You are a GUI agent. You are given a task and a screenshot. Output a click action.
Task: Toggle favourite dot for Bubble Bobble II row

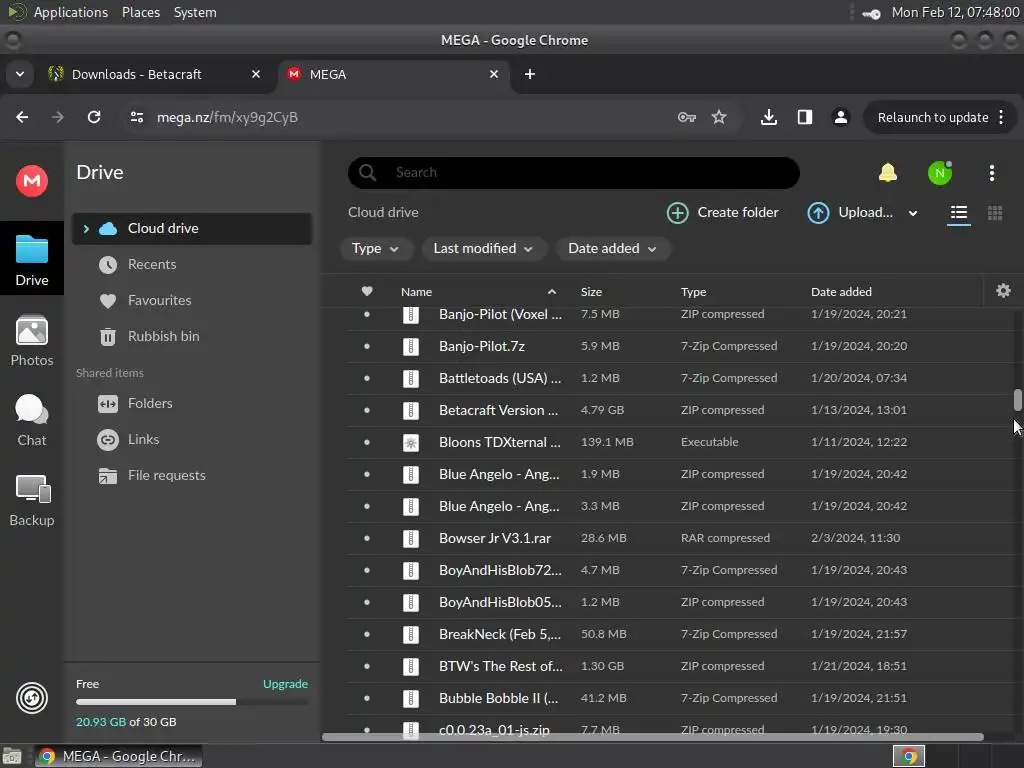(x=367, y=698)
